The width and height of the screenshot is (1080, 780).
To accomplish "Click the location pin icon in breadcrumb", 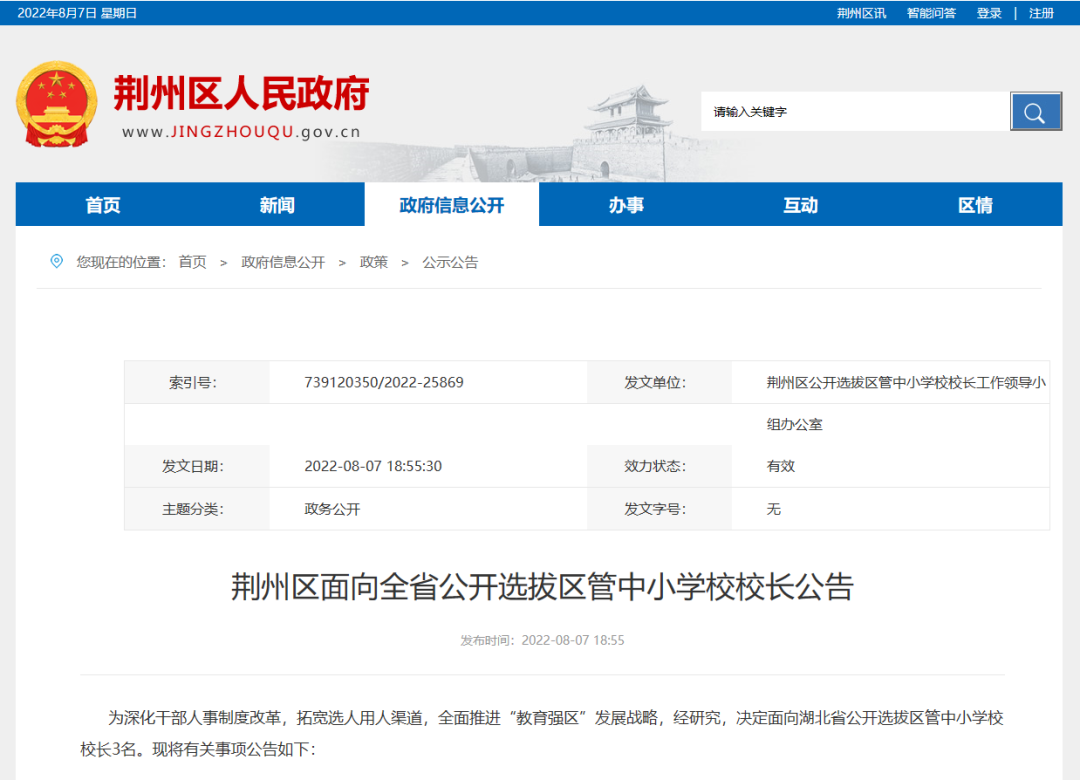I will (x=56, y=262).
